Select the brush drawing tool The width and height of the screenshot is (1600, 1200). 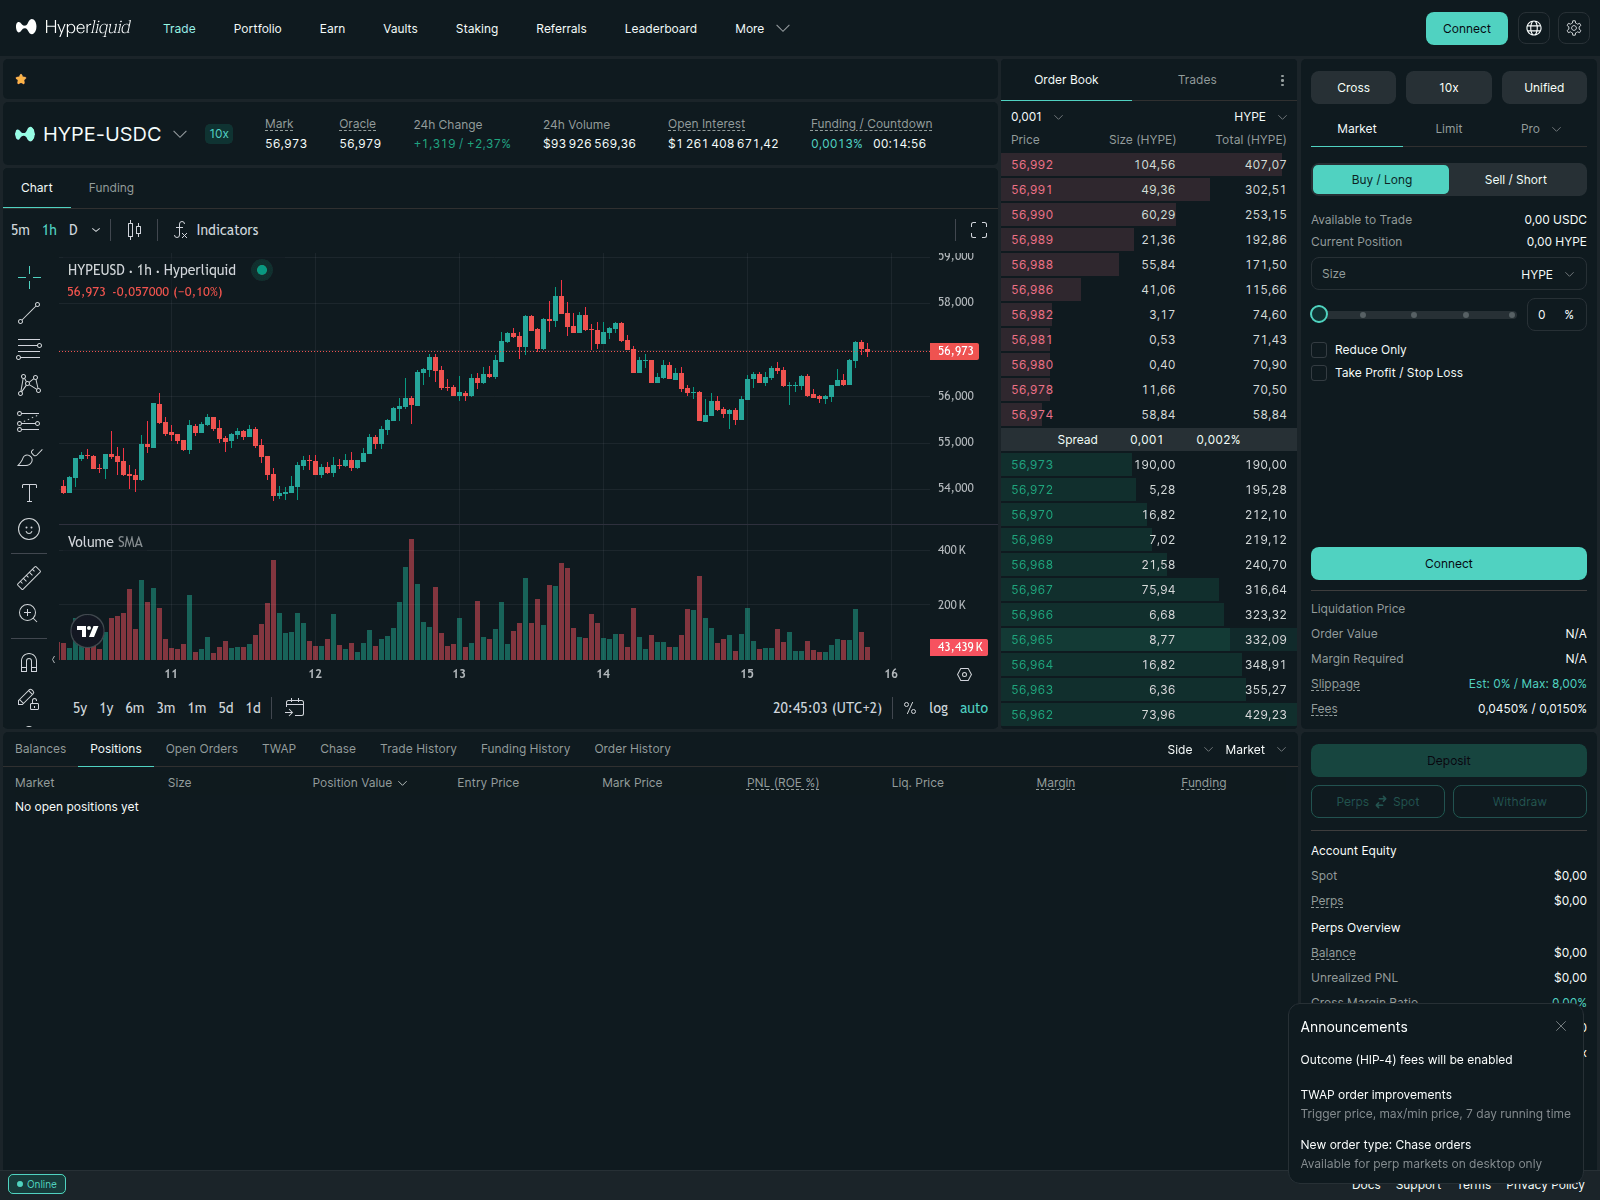pyautogui.click(x=29, y=457)
